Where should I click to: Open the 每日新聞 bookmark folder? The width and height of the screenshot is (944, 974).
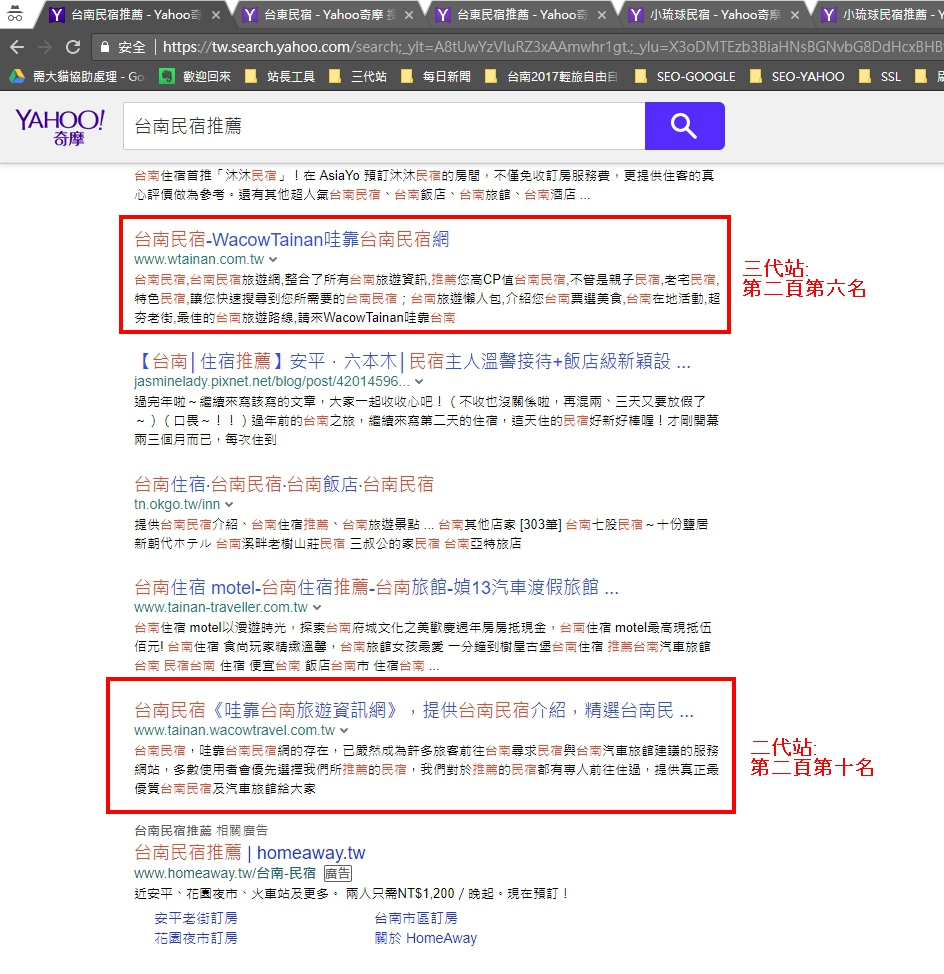435,76
